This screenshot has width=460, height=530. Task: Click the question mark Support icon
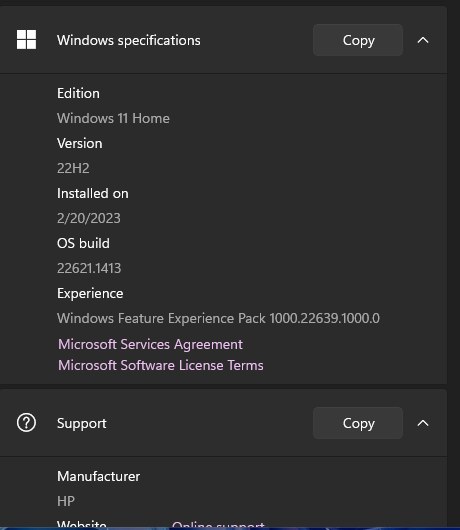click(x=26, y=423)
